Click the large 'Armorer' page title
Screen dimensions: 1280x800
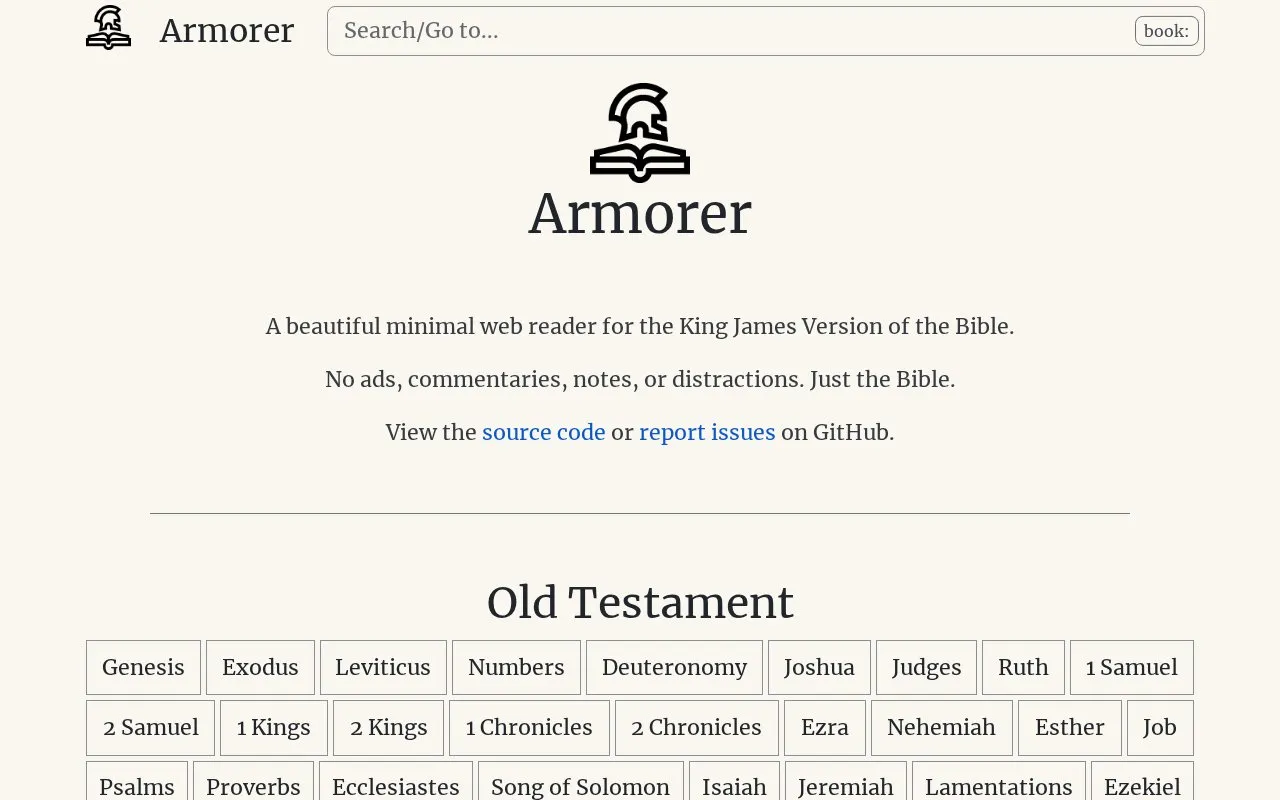(x=640, y=213)
